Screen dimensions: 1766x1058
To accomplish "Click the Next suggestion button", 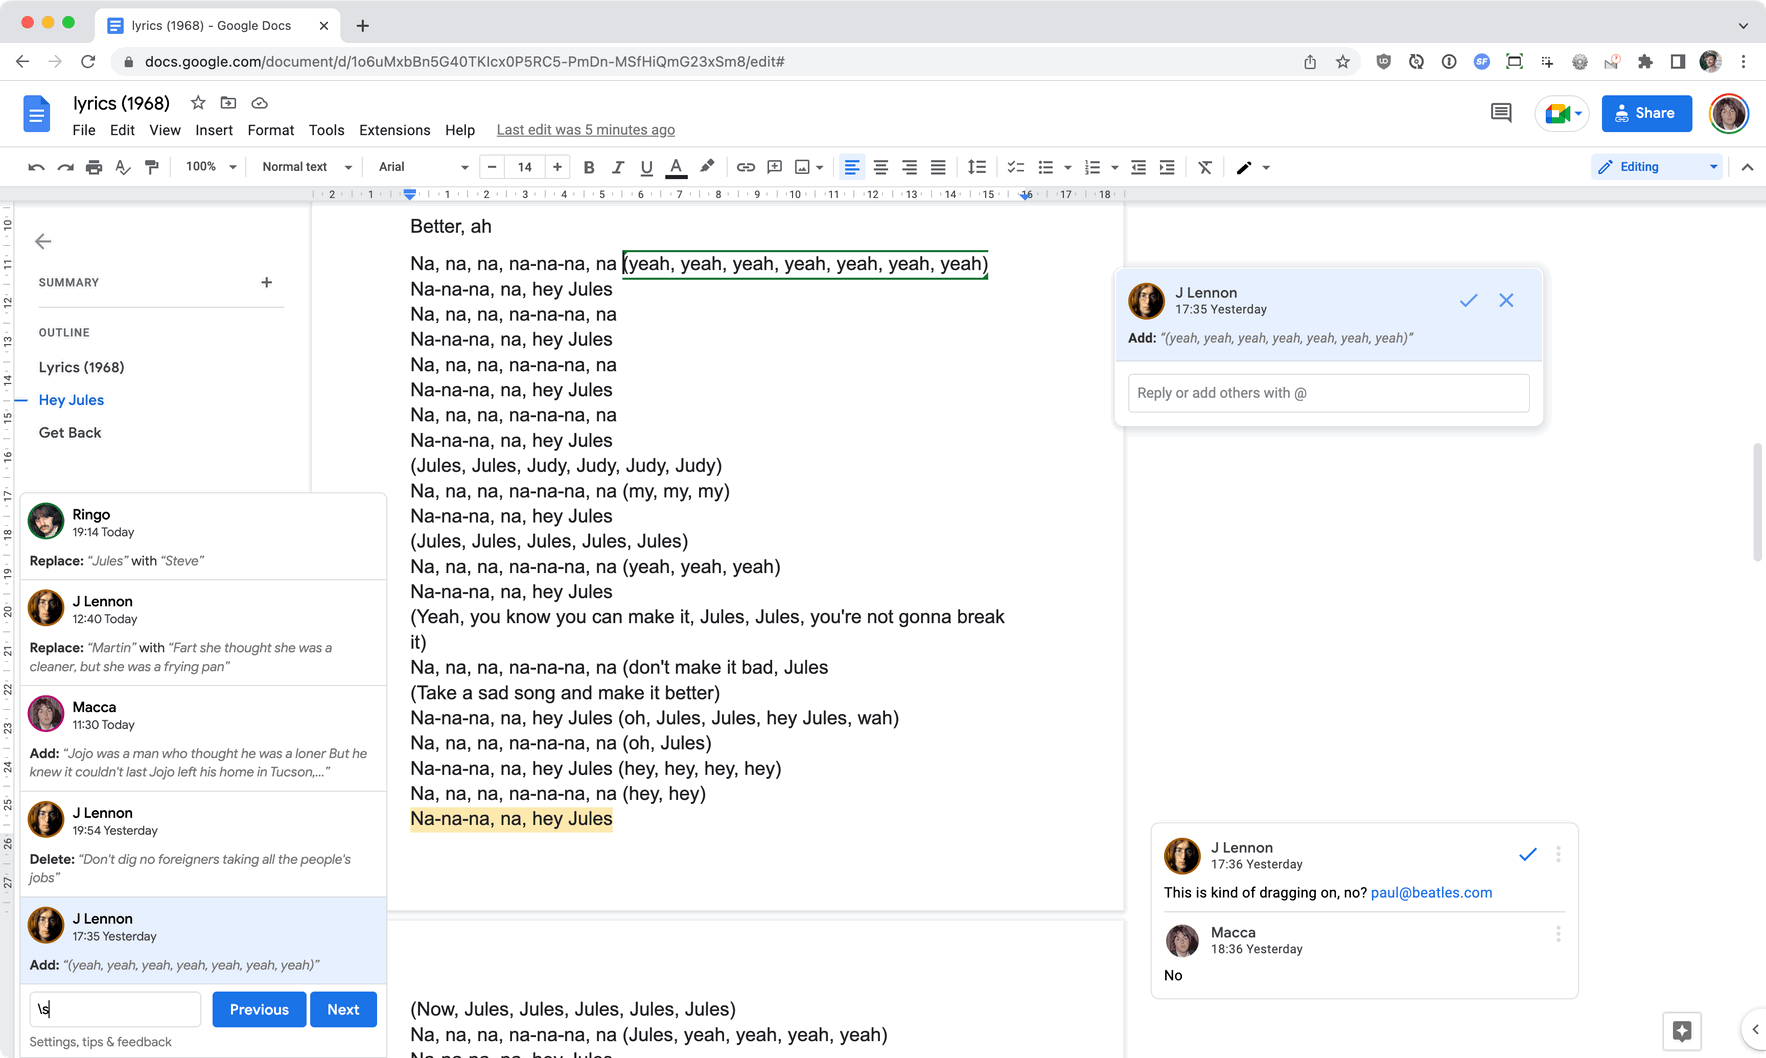I will 343,1009.
